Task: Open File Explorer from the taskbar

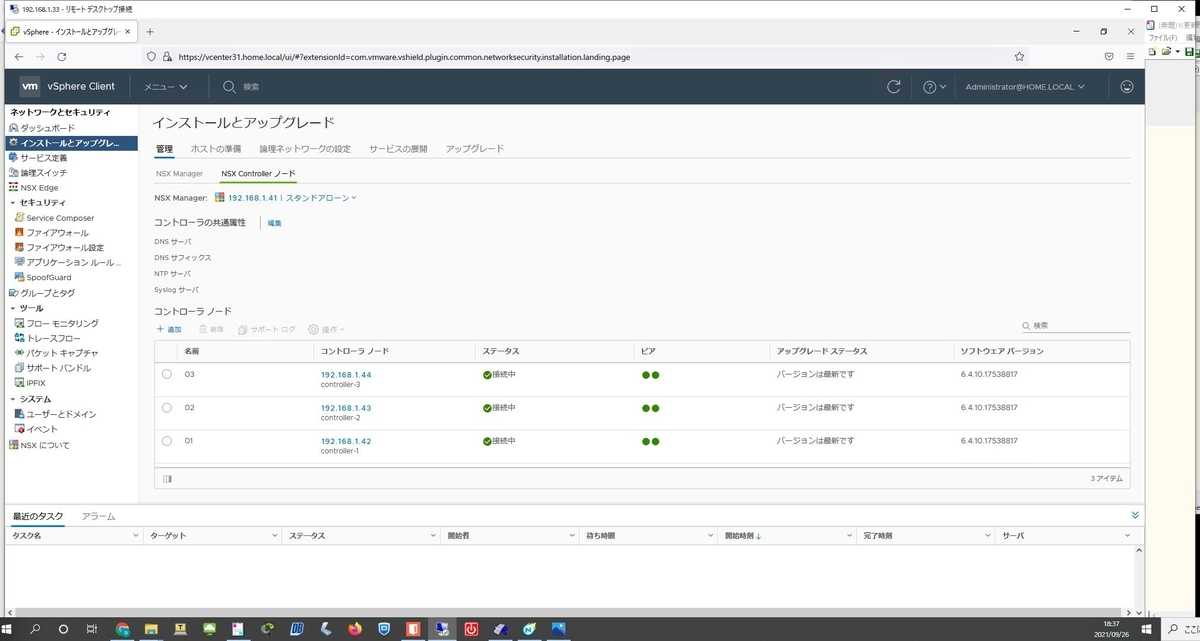Action: pos(152,629)
